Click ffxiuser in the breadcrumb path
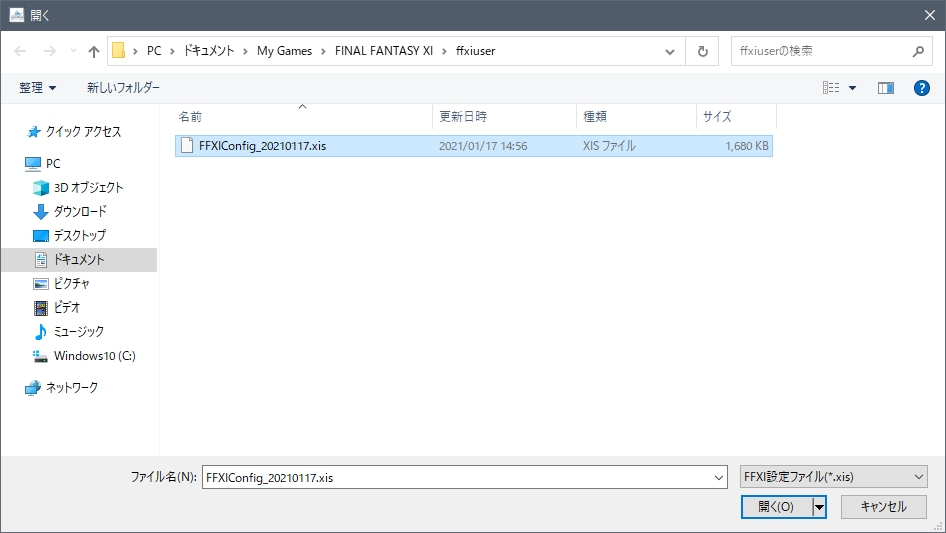Viewport: 946px width, 533px height. tap(475, 51)
